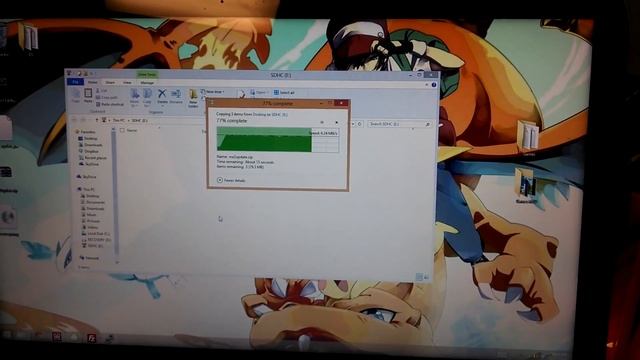Click Copy path in the ribbon
This screenshot has height=360, width=640.
click(x=107, y=97)
